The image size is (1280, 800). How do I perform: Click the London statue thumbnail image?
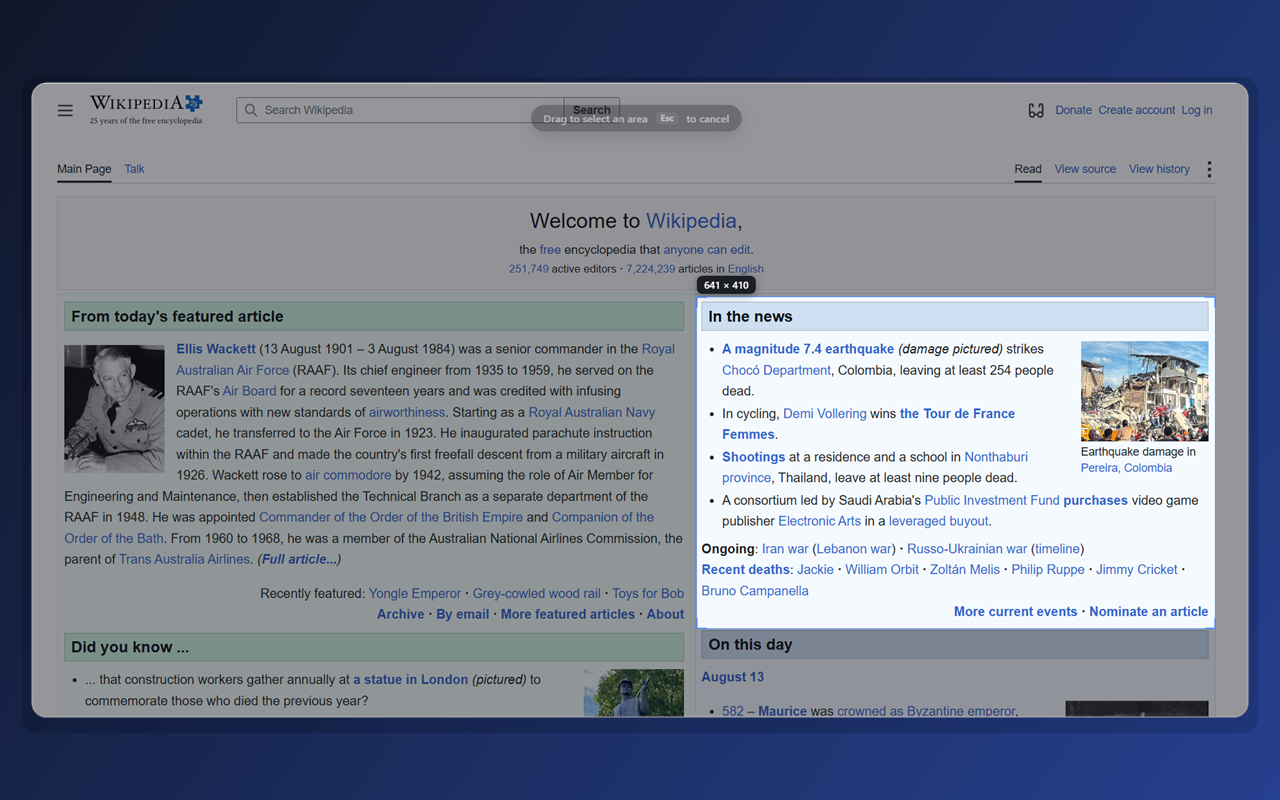point(634,693)
